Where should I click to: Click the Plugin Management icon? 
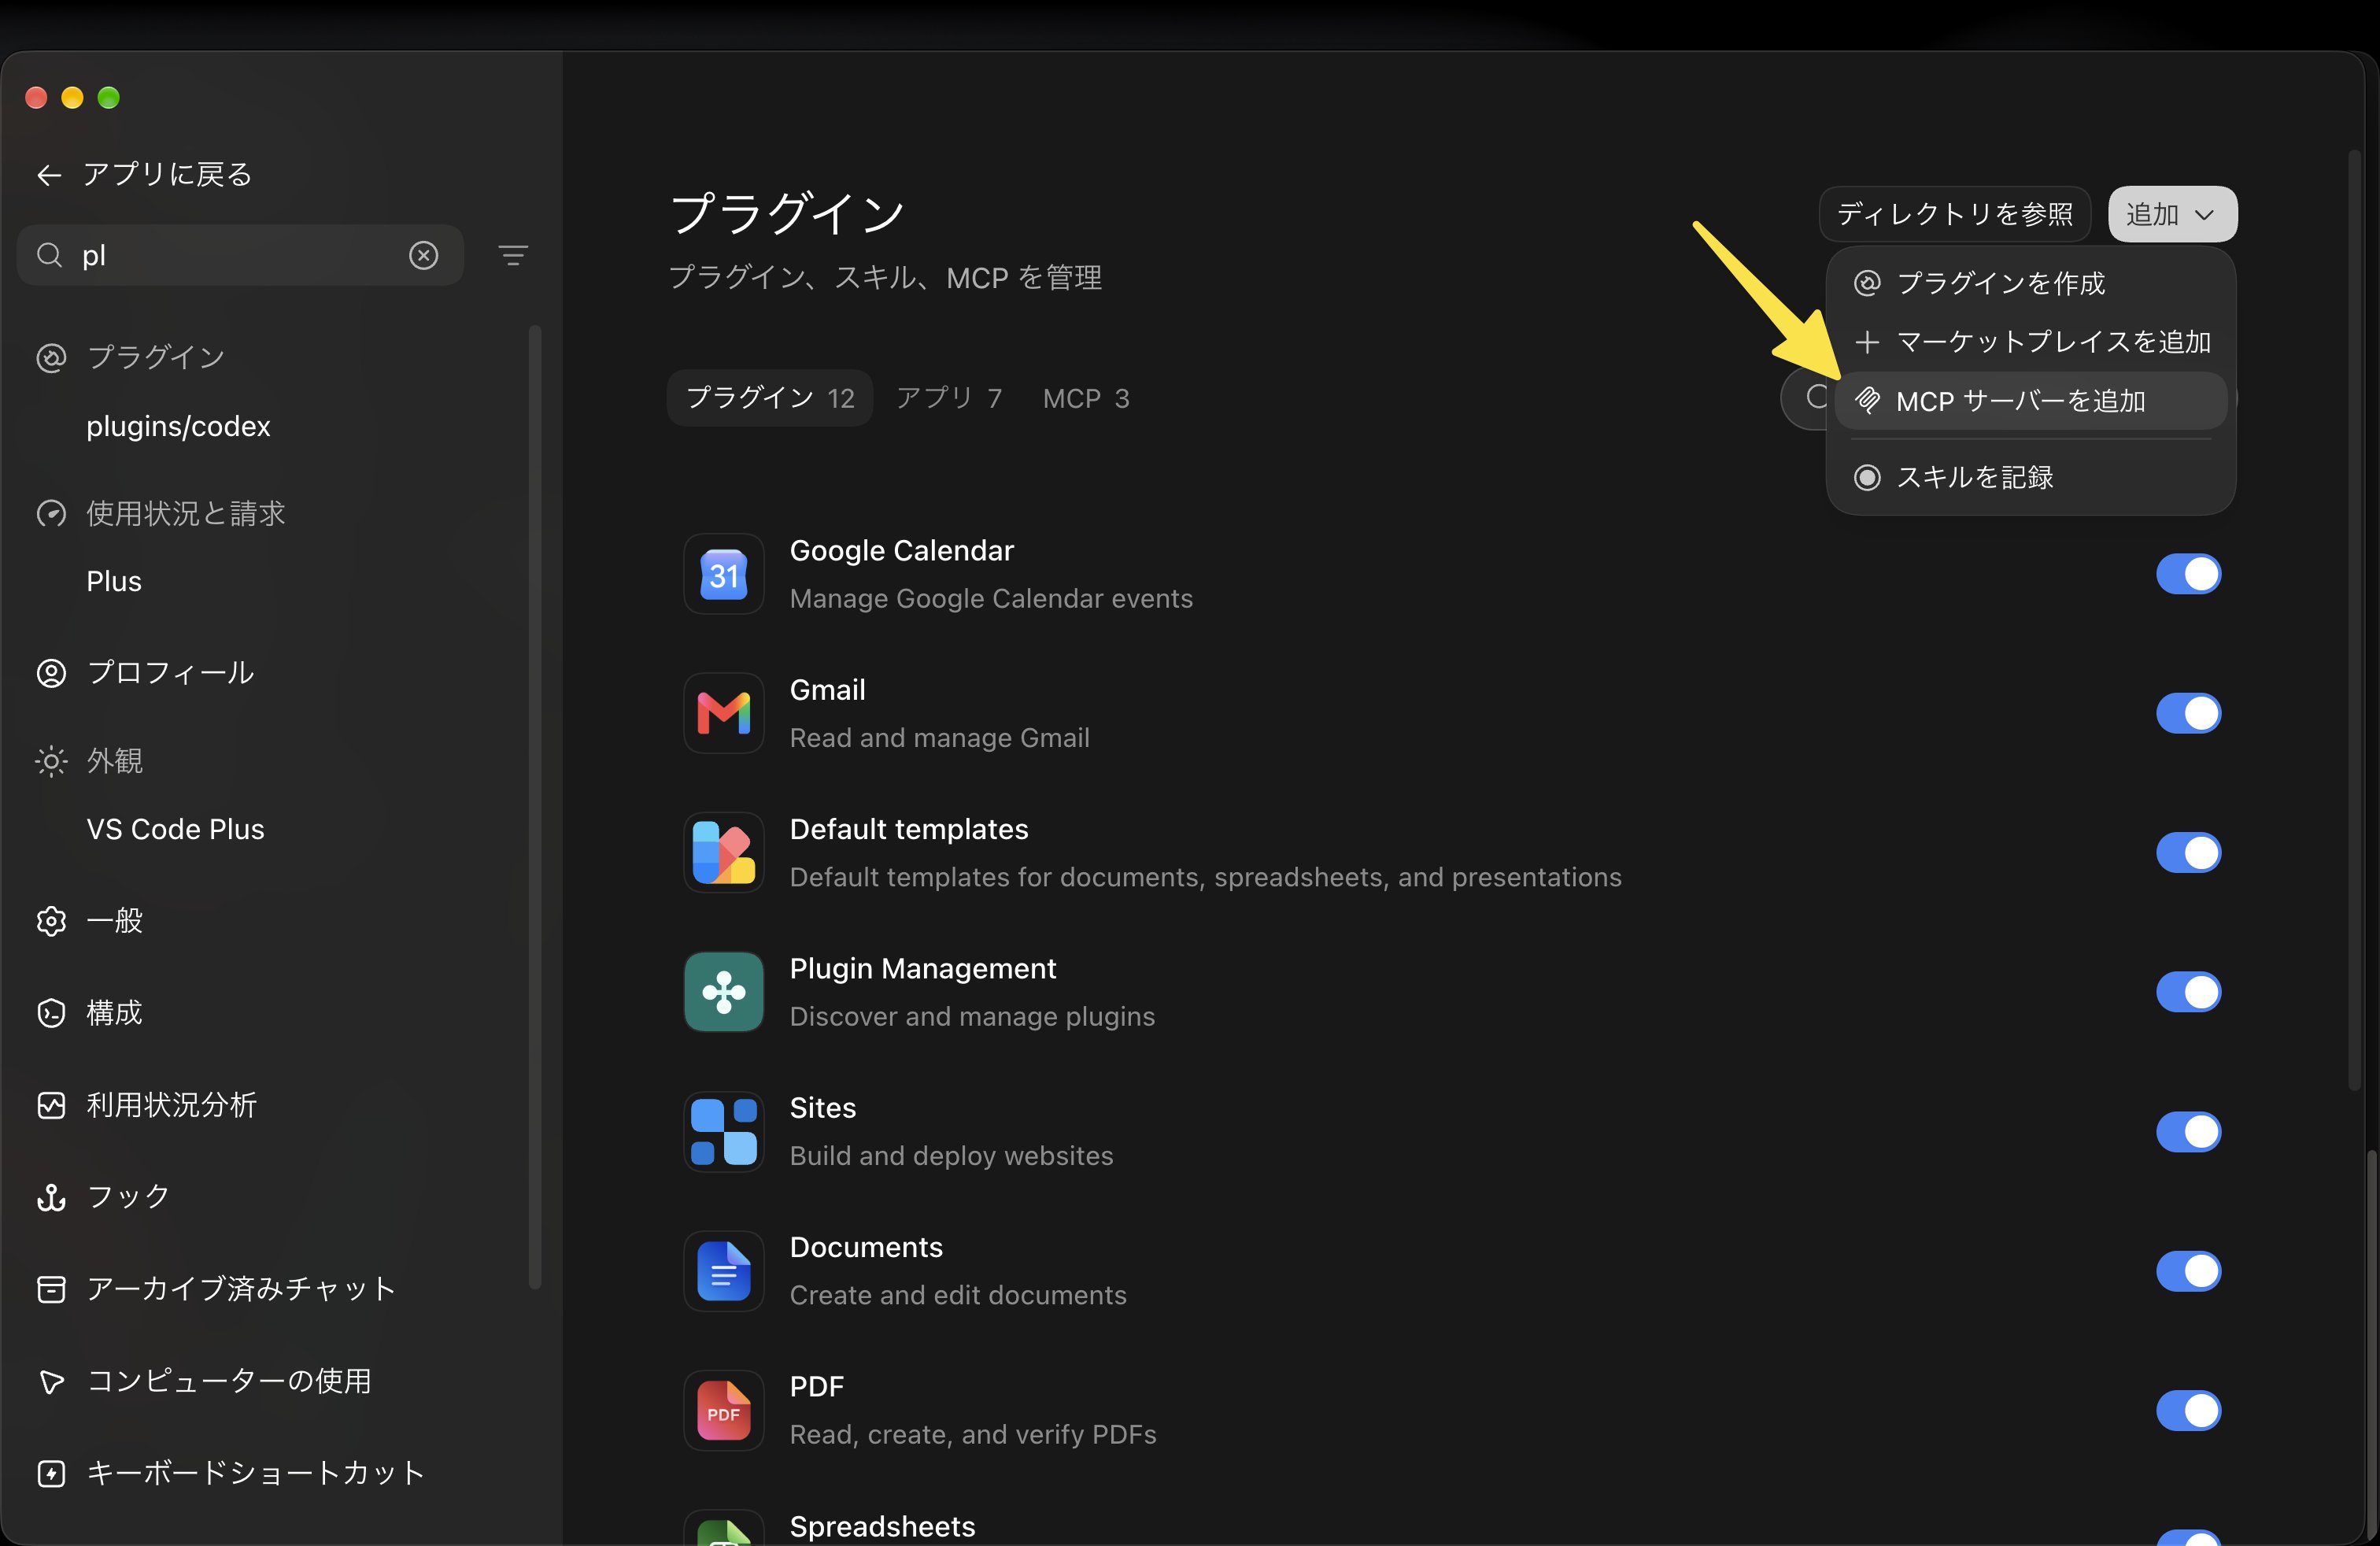pyautogui.click(x=723, y=992)
